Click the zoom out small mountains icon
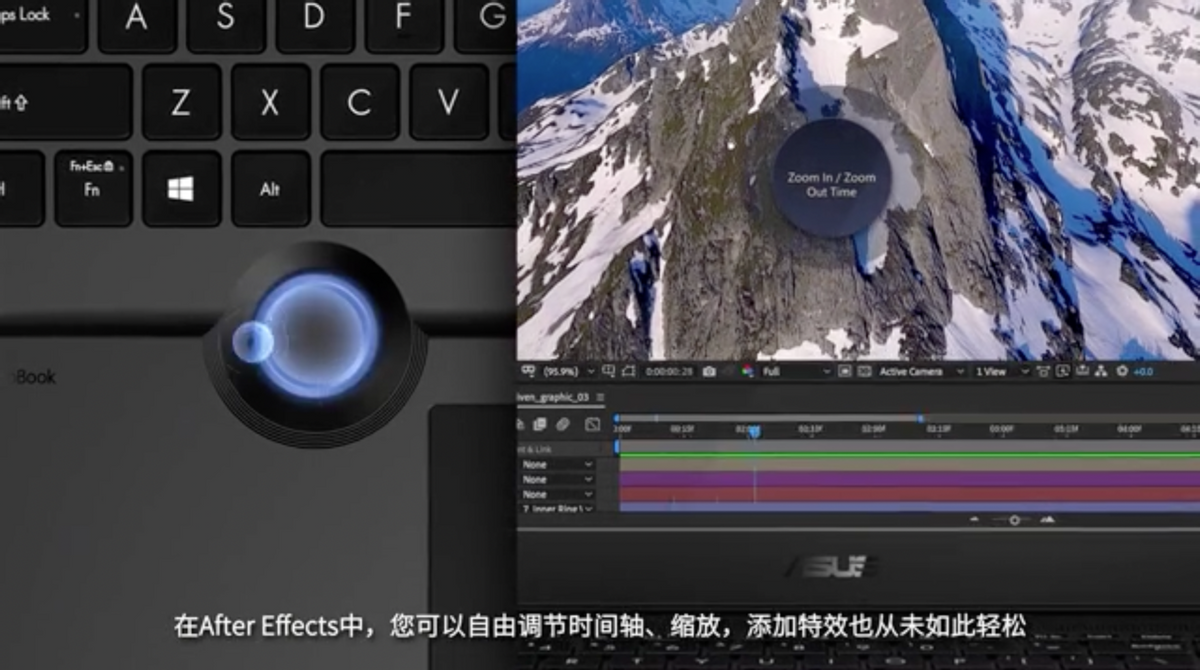The image size is (1200, 670). coord(975,520)
